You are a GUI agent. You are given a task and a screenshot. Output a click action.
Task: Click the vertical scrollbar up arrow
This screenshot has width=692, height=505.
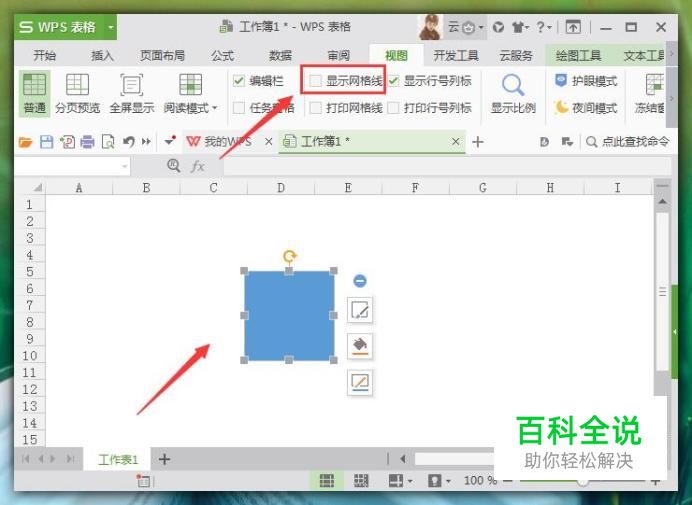[662, 202]
